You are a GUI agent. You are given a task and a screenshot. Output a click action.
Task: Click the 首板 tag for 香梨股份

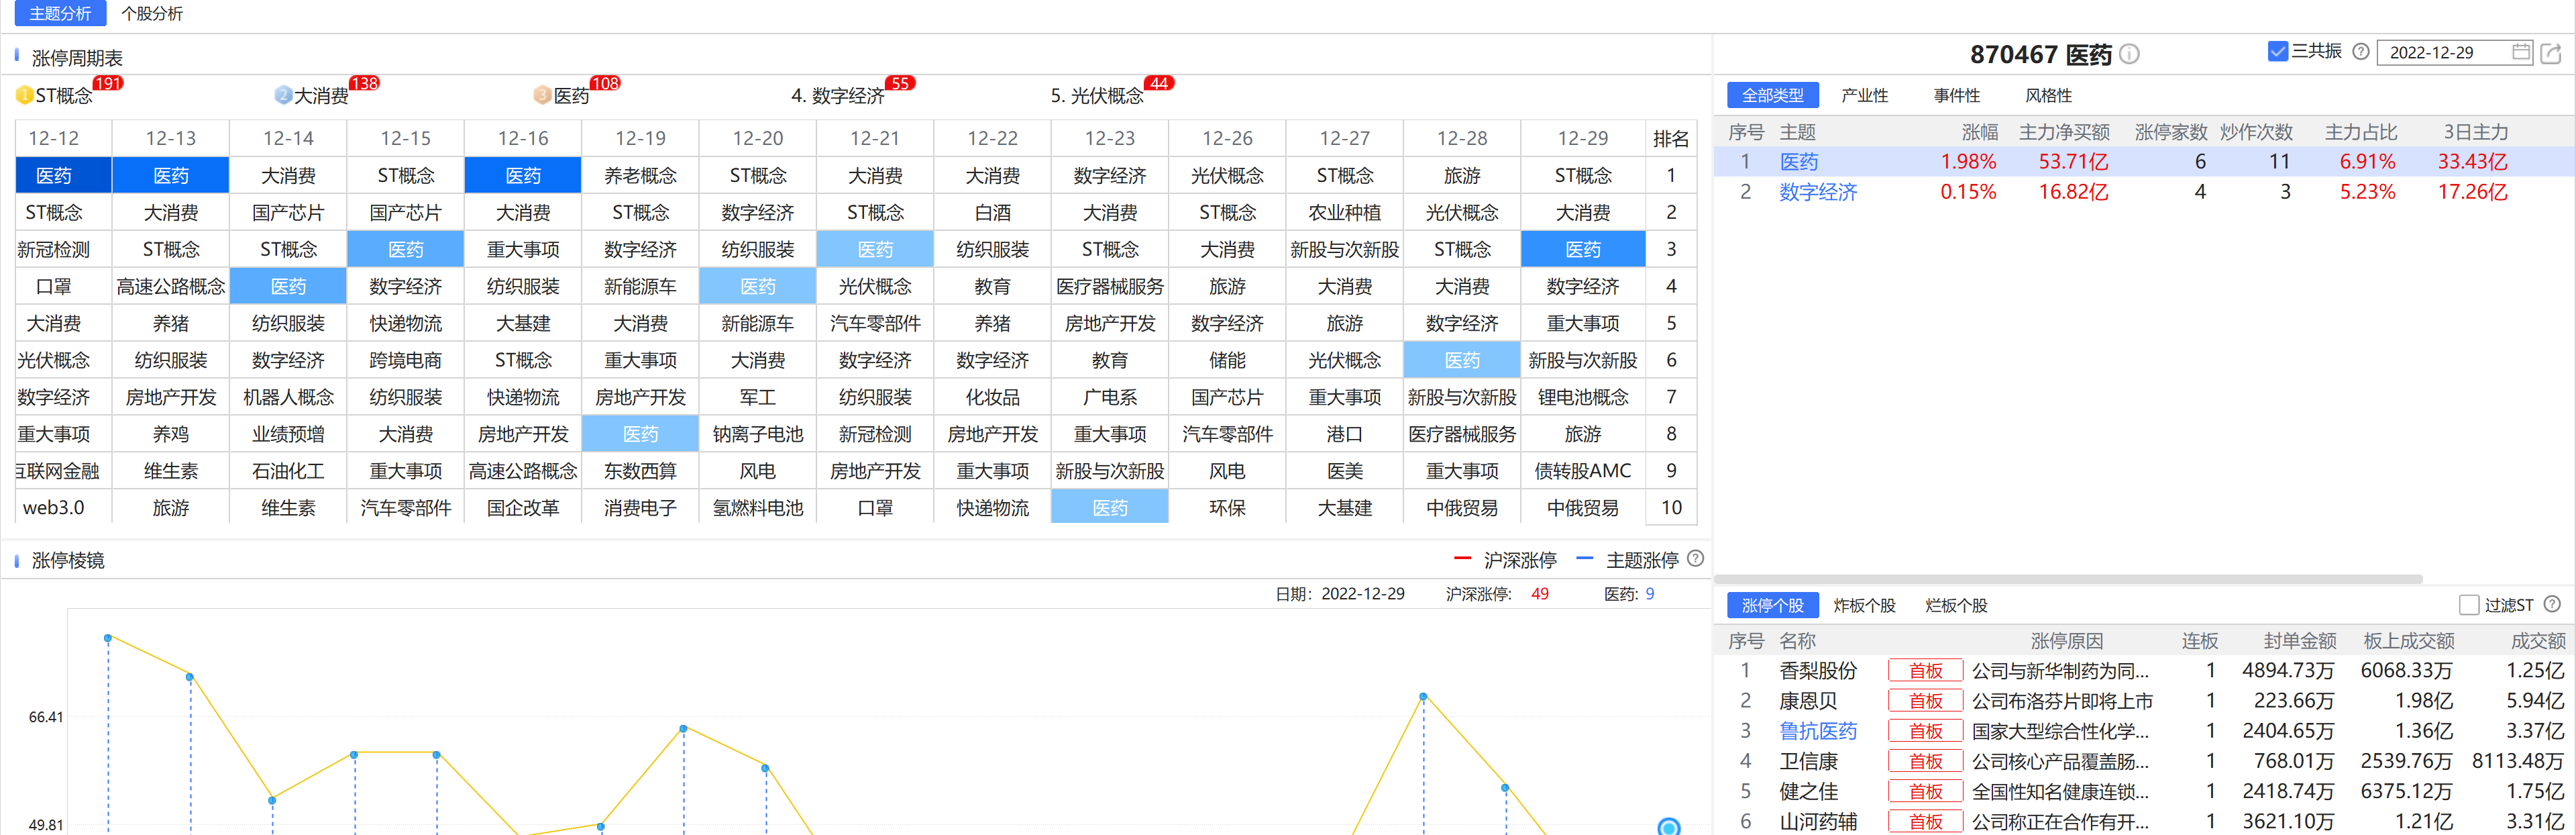point(1925,671)
